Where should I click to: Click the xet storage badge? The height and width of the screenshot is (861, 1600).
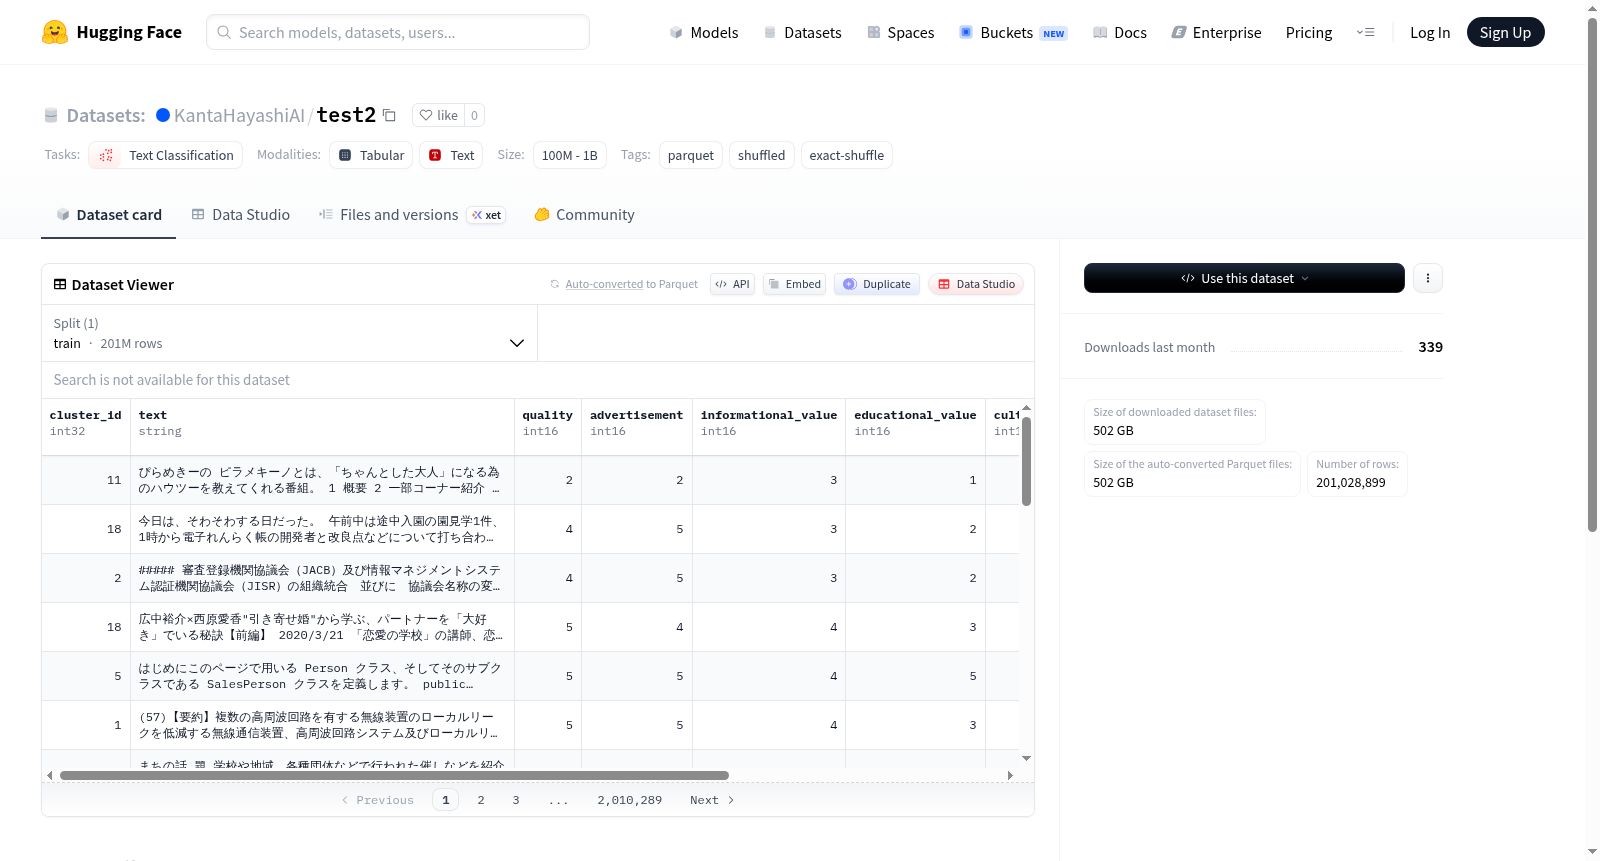(487, 215)
